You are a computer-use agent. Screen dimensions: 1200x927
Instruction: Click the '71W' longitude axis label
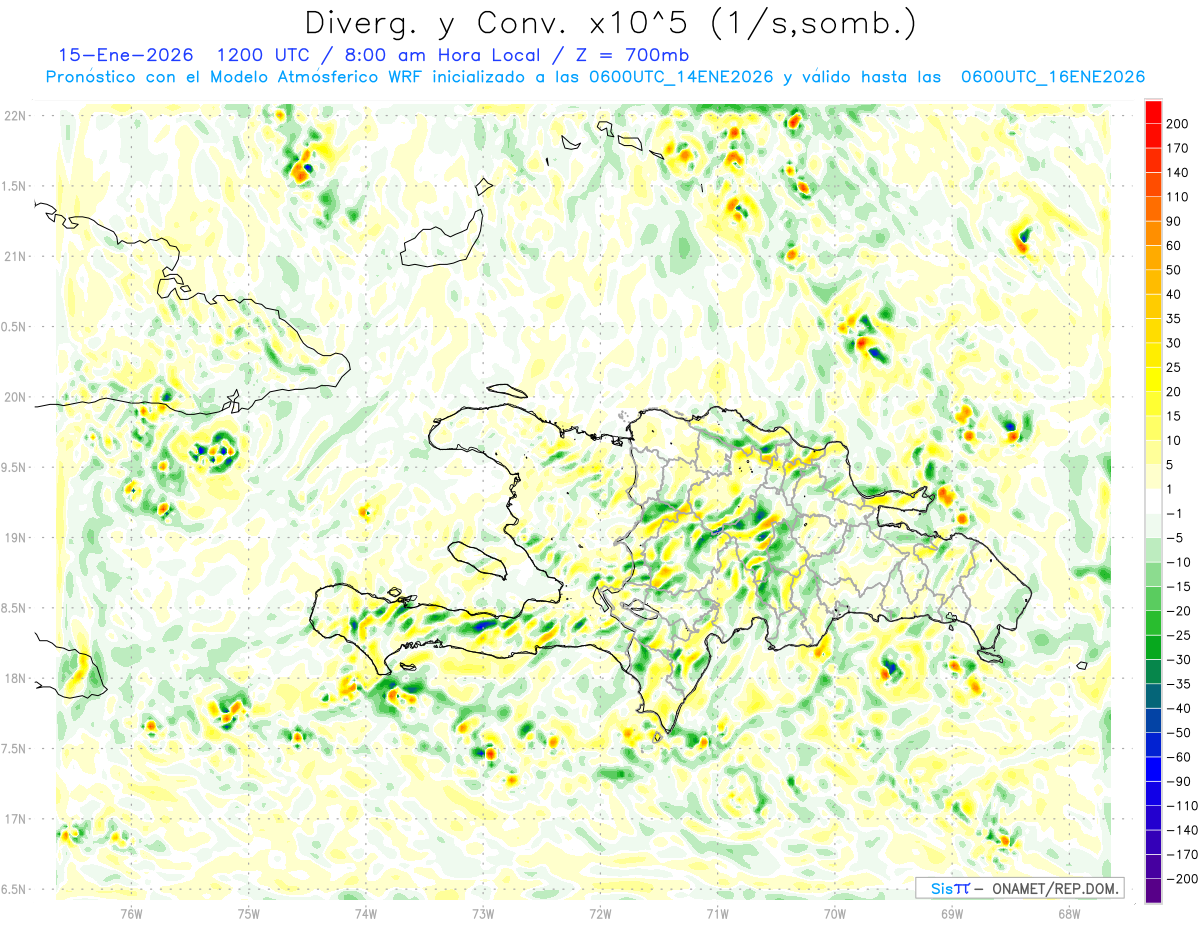(717, 913)
